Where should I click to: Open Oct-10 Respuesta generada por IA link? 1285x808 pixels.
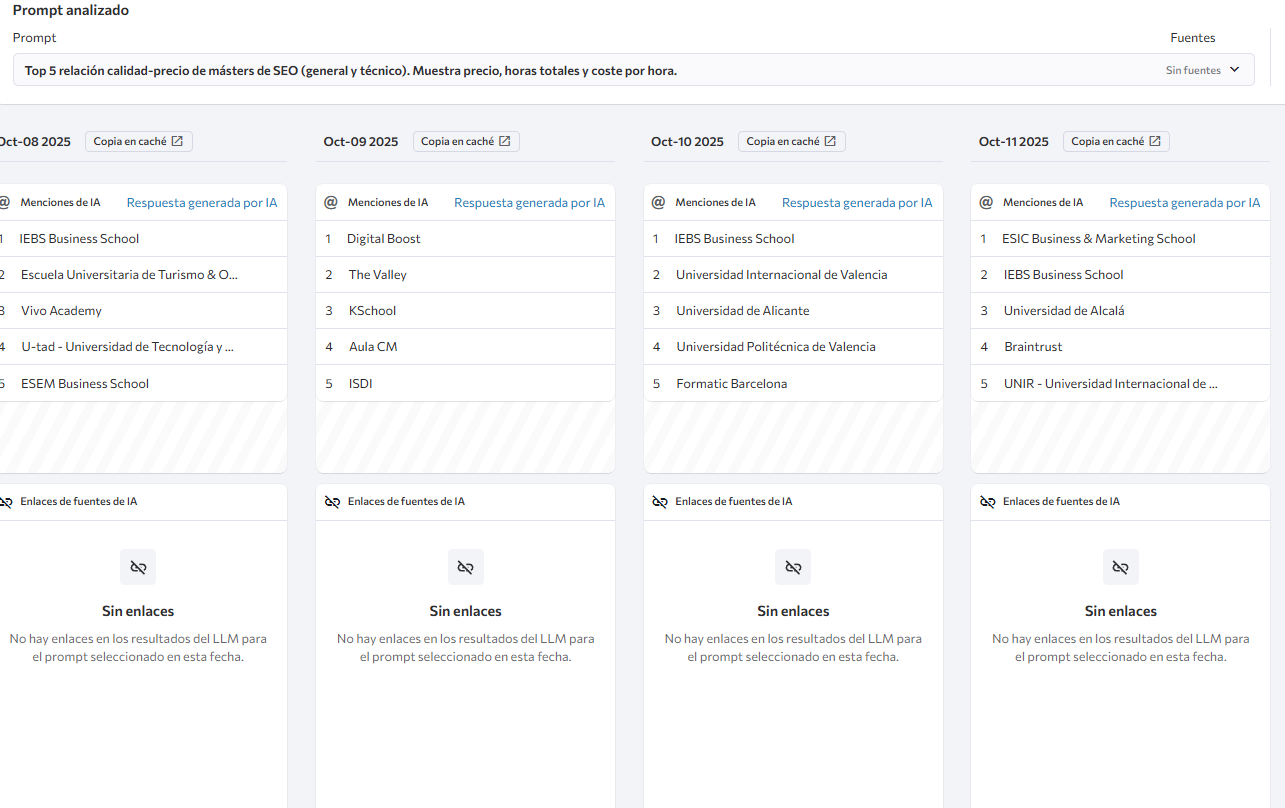[856, 203]
